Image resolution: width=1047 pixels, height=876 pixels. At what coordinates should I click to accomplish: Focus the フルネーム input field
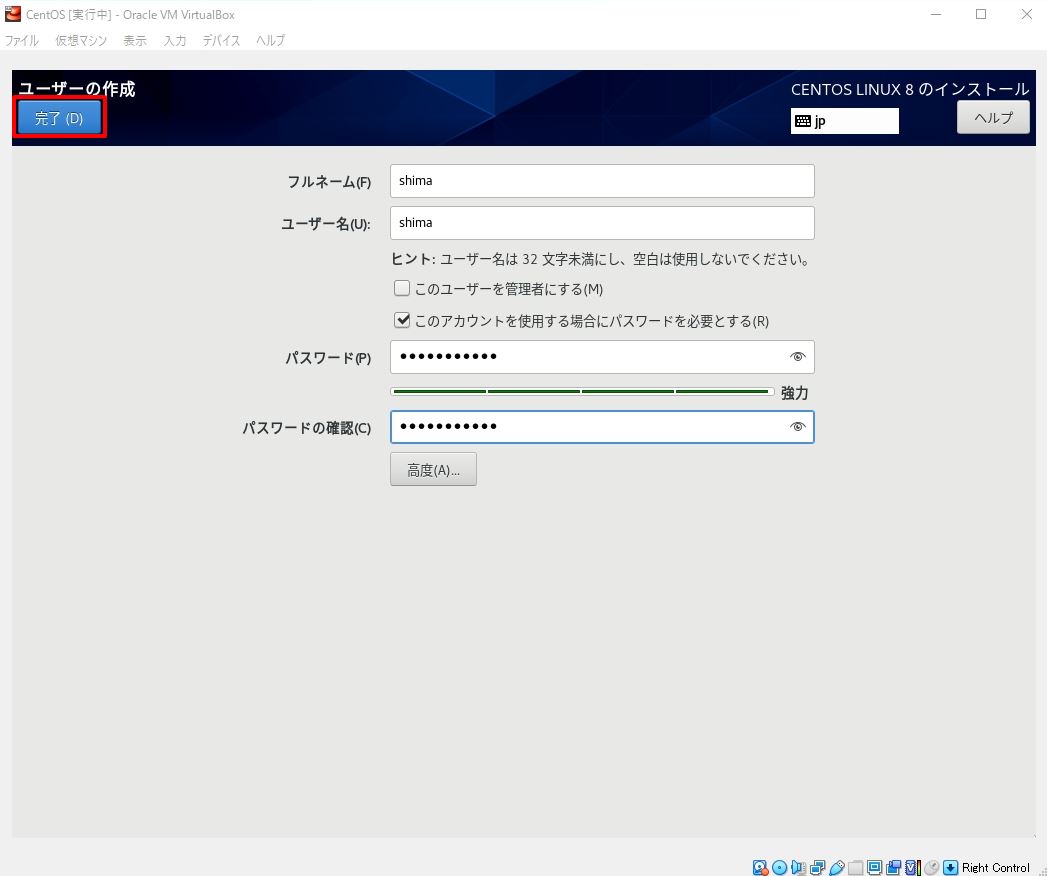tap(602, 181)
